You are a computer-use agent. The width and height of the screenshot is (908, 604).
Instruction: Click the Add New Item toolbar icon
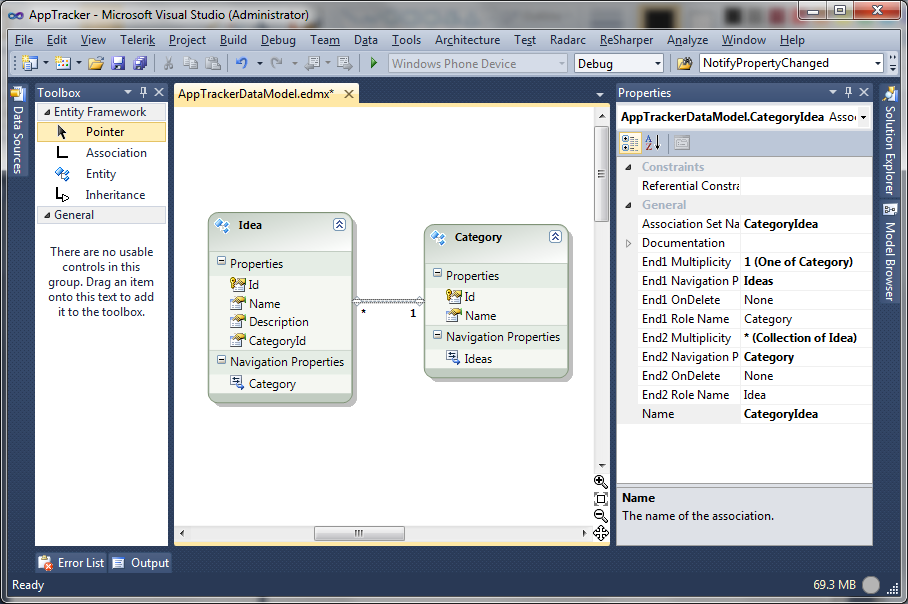click(x=63, y=63)
